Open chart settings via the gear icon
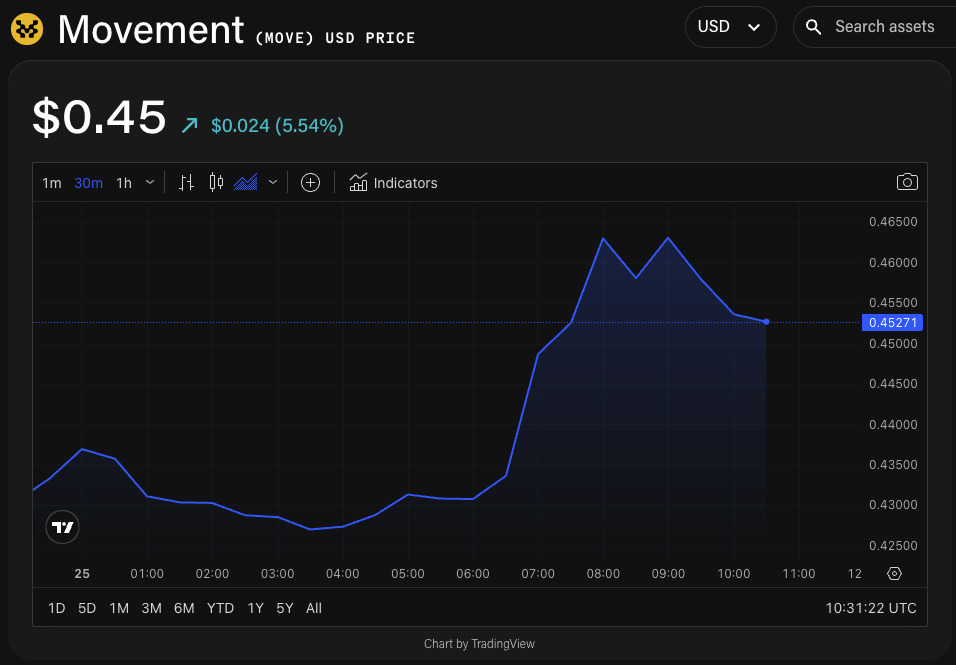The width and height of the screenshot is (956, 665). (894, 573)
